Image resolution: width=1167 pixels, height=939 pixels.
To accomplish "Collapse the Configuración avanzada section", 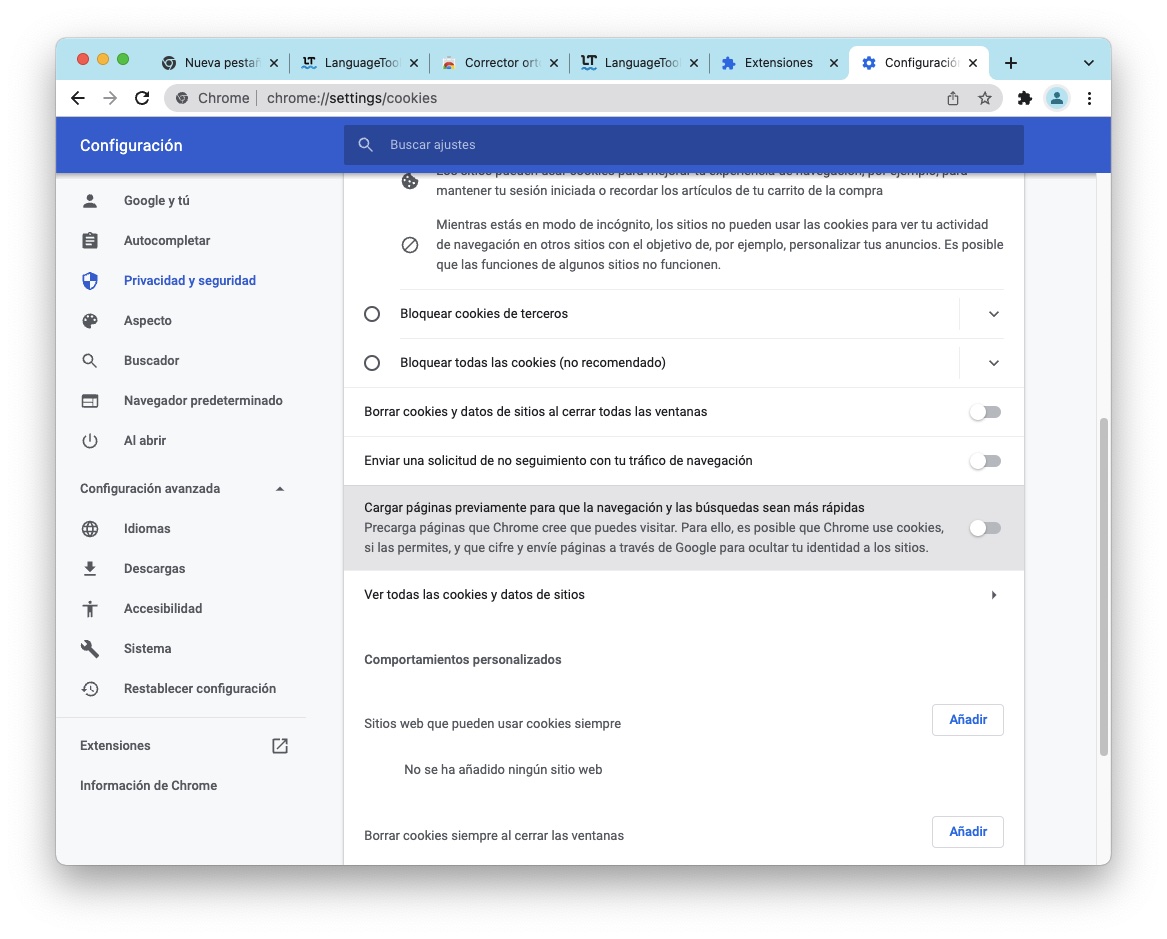I will 280,489.
